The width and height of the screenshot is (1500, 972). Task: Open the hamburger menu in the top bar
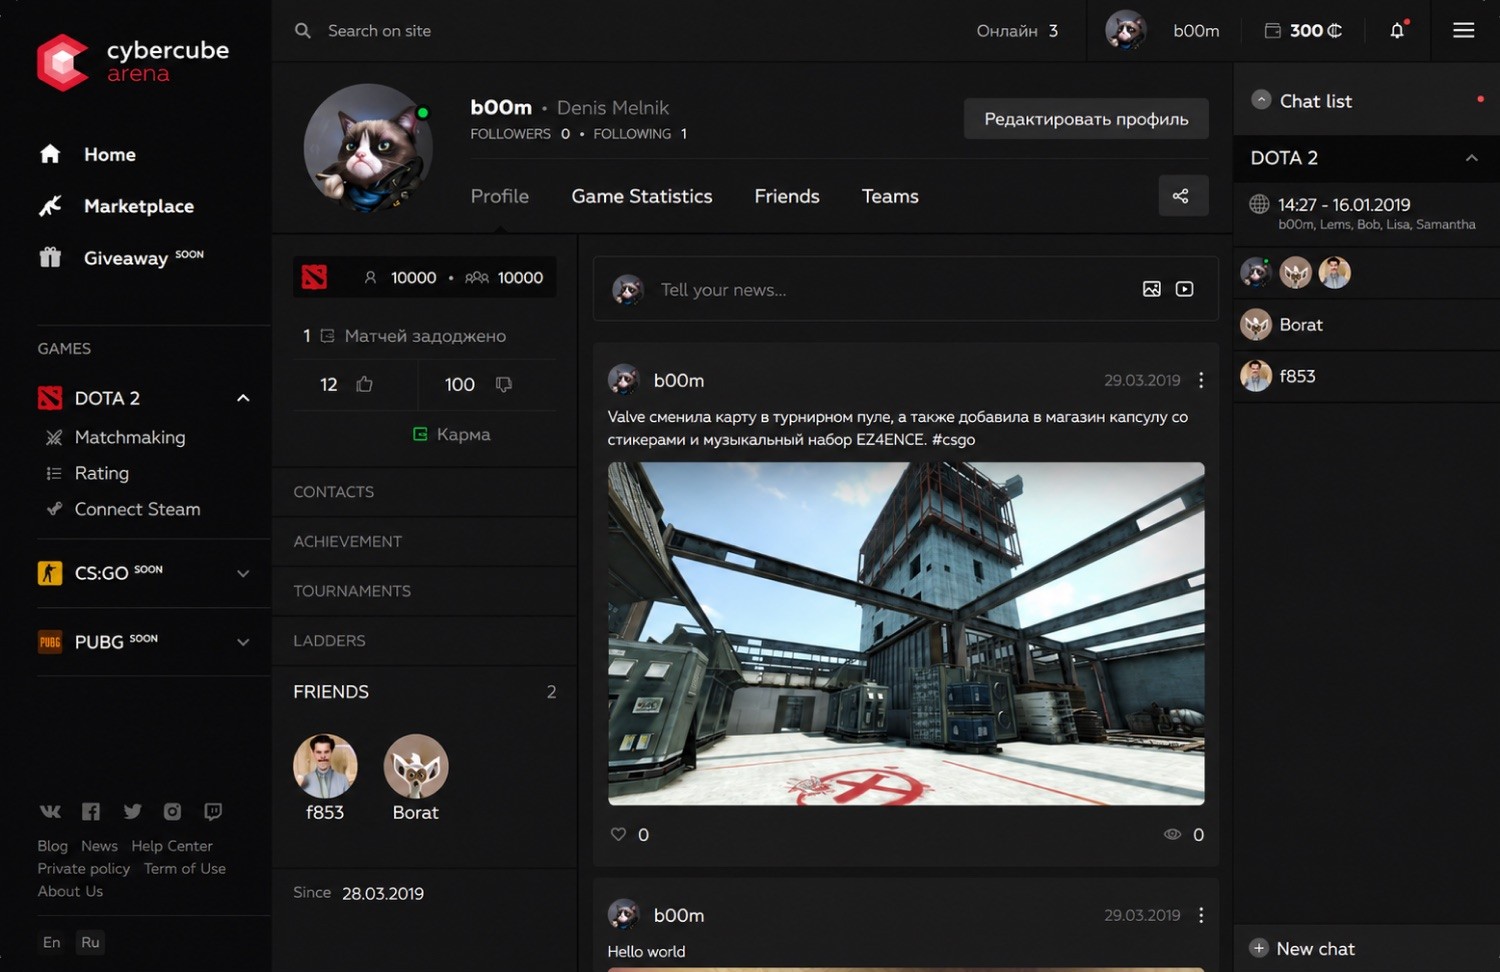tap(1463, 30)
